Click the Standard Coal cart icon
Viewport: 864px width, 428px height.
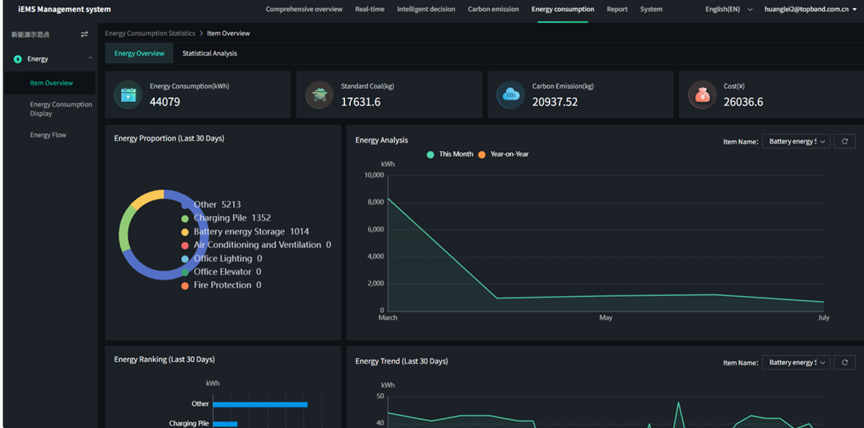(x=319, y=95)
